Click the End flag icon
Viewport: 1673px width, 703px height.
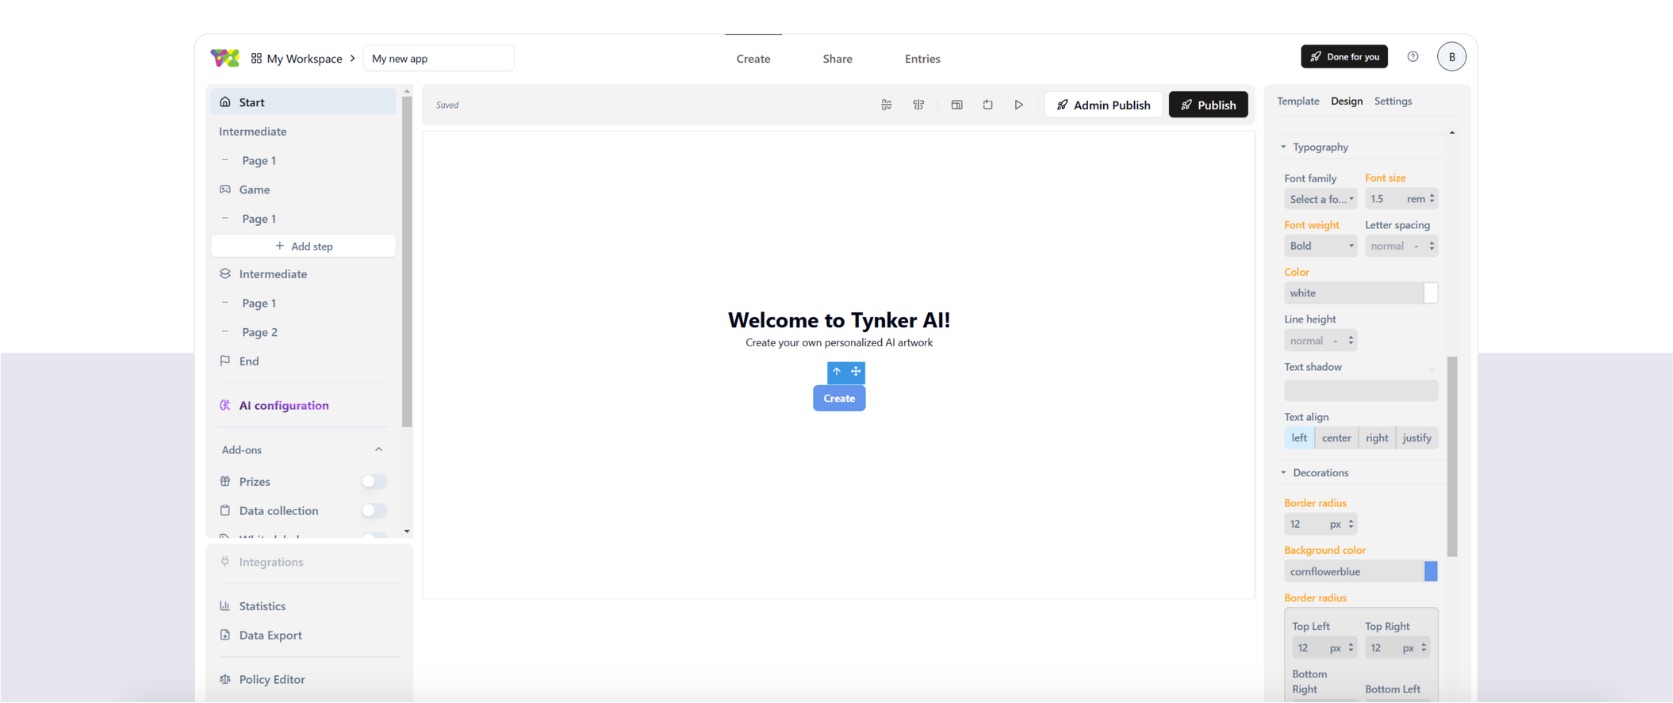(x=225, y=361)
